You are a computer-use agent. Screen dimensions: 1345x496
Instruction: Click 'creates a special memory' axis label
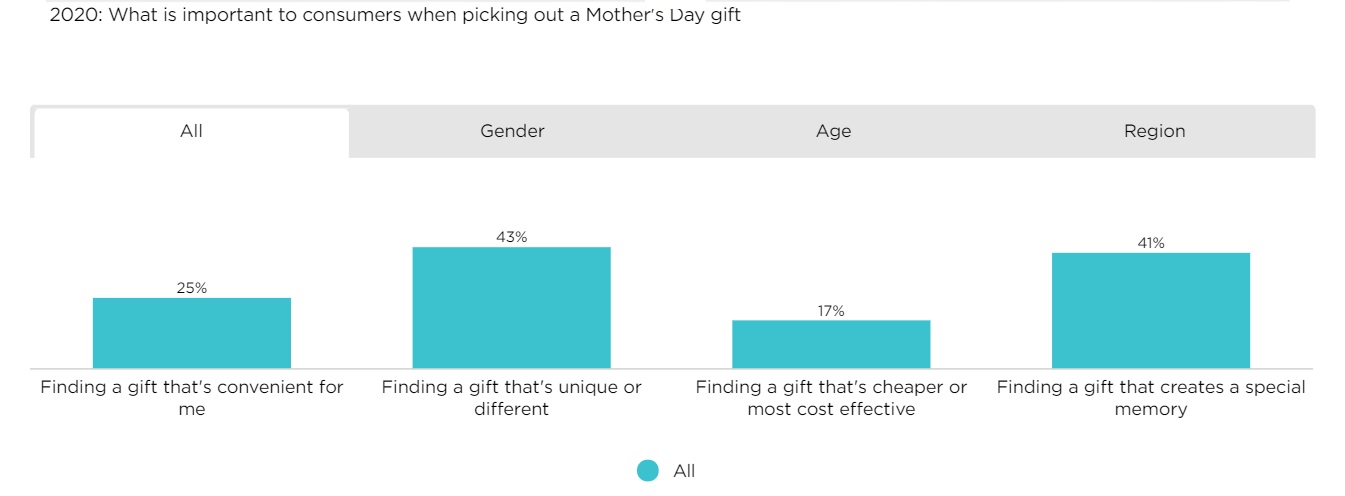point(1150,398)
